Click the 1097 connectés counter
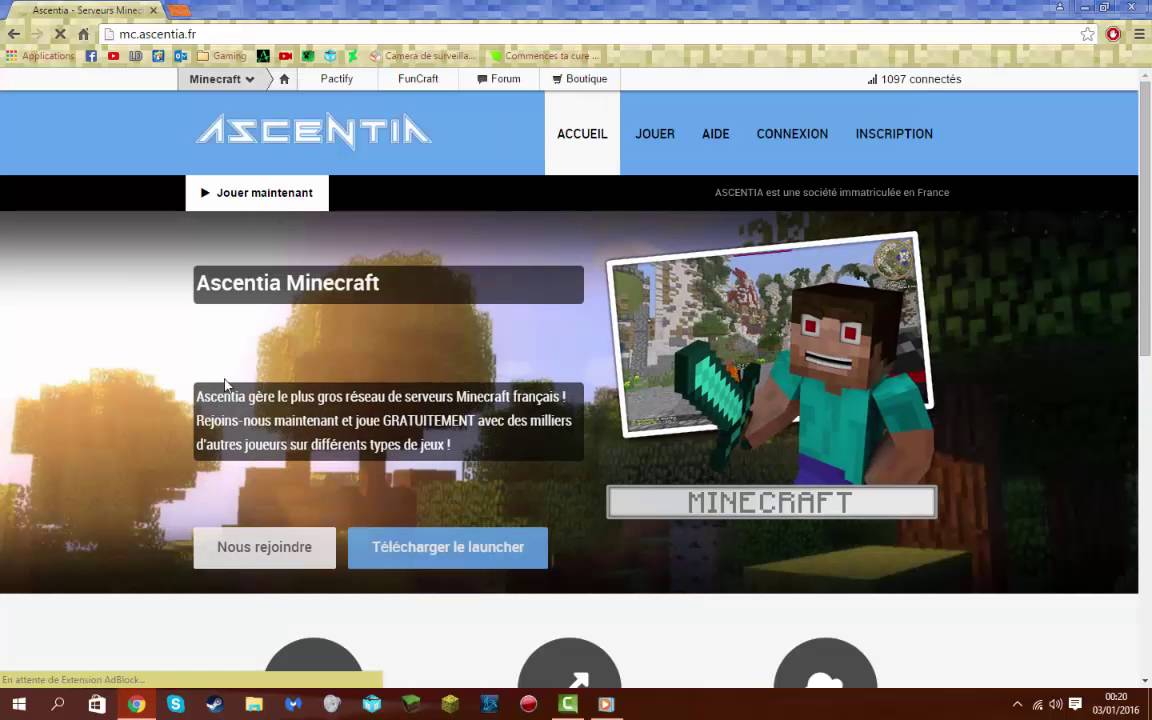The height and width of the screenshot is (720, 1152). [914, 79]
